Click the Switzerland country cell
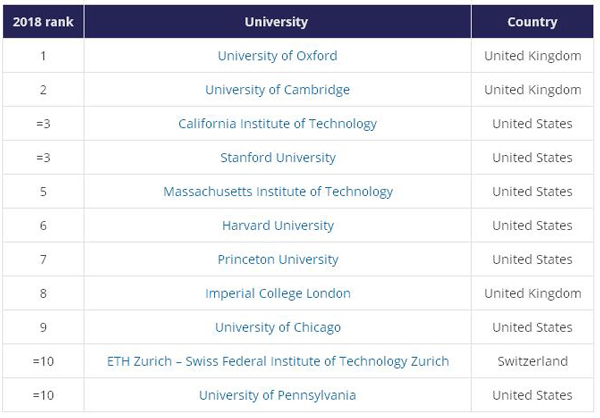 click(x=532, y=361)
